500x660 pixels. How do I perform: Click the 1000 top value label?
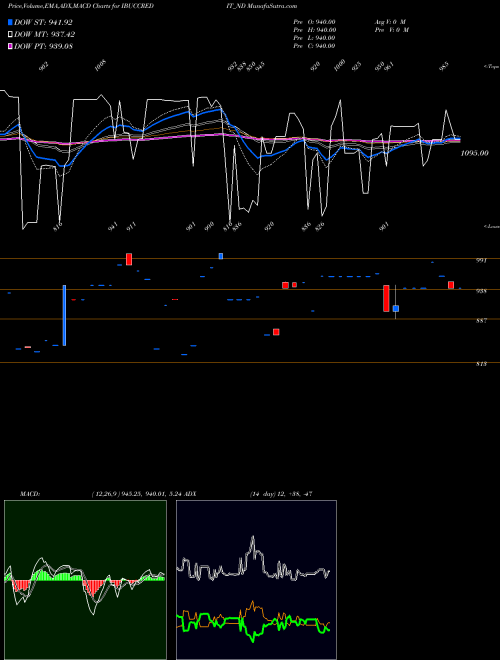coord(339,65)
